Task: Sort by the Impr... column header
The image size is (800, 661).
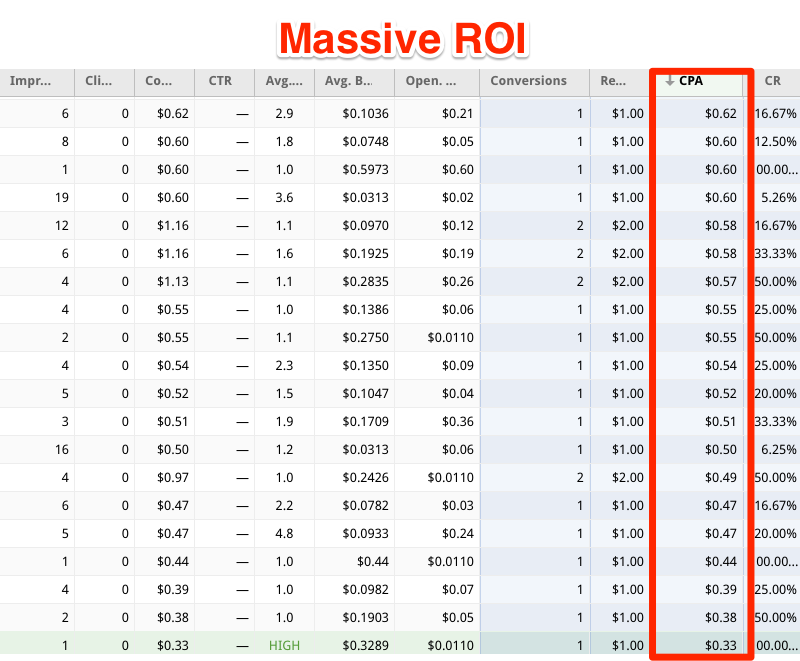Action: [37, 82]
